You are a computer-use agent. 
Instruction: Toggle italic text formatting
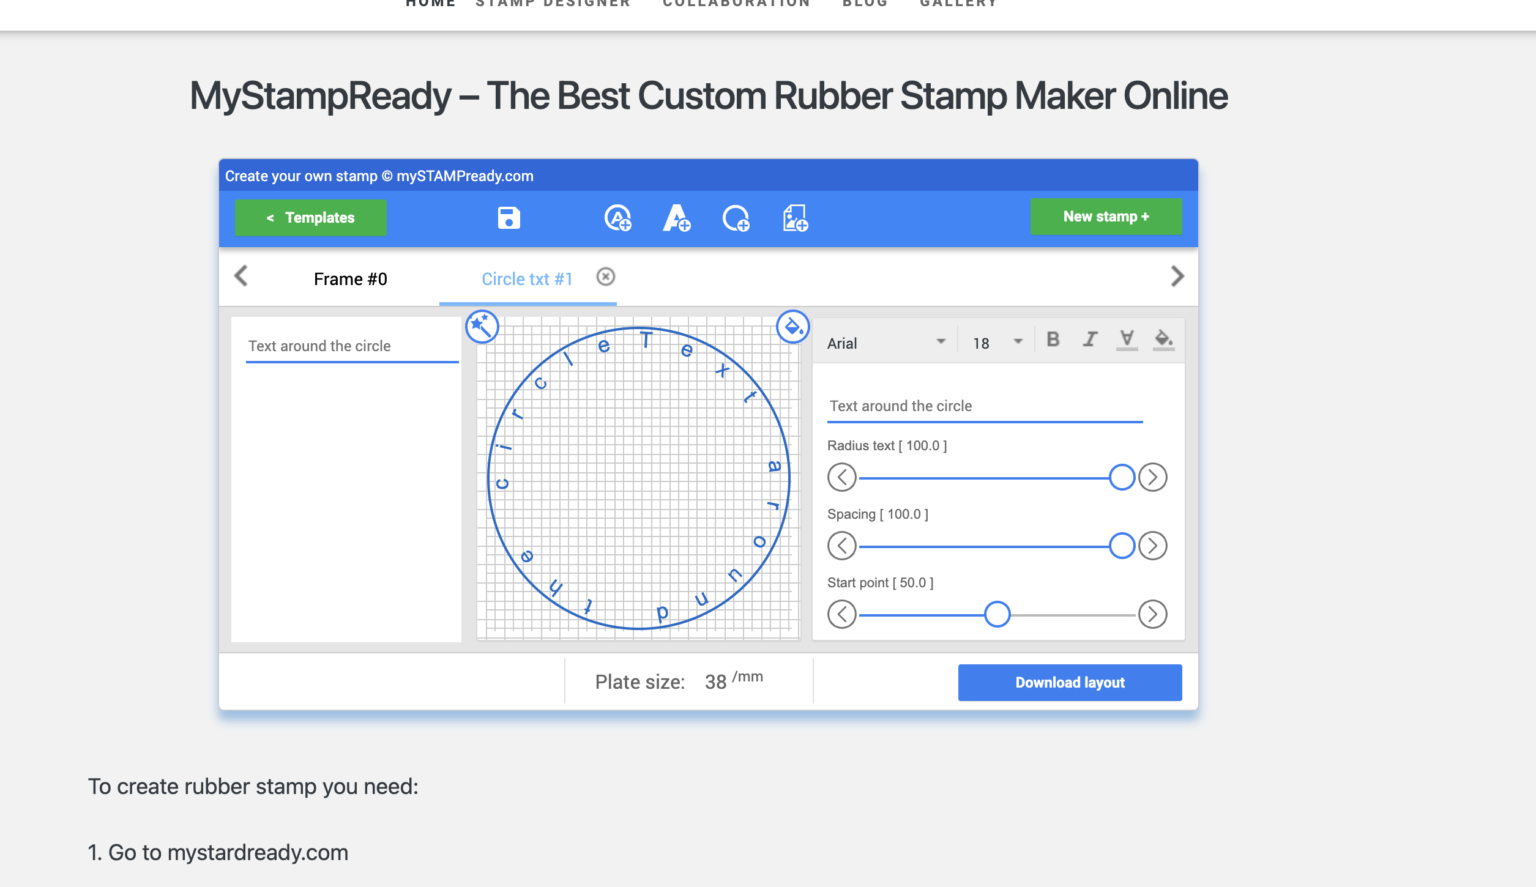[x=1090, y=340]
